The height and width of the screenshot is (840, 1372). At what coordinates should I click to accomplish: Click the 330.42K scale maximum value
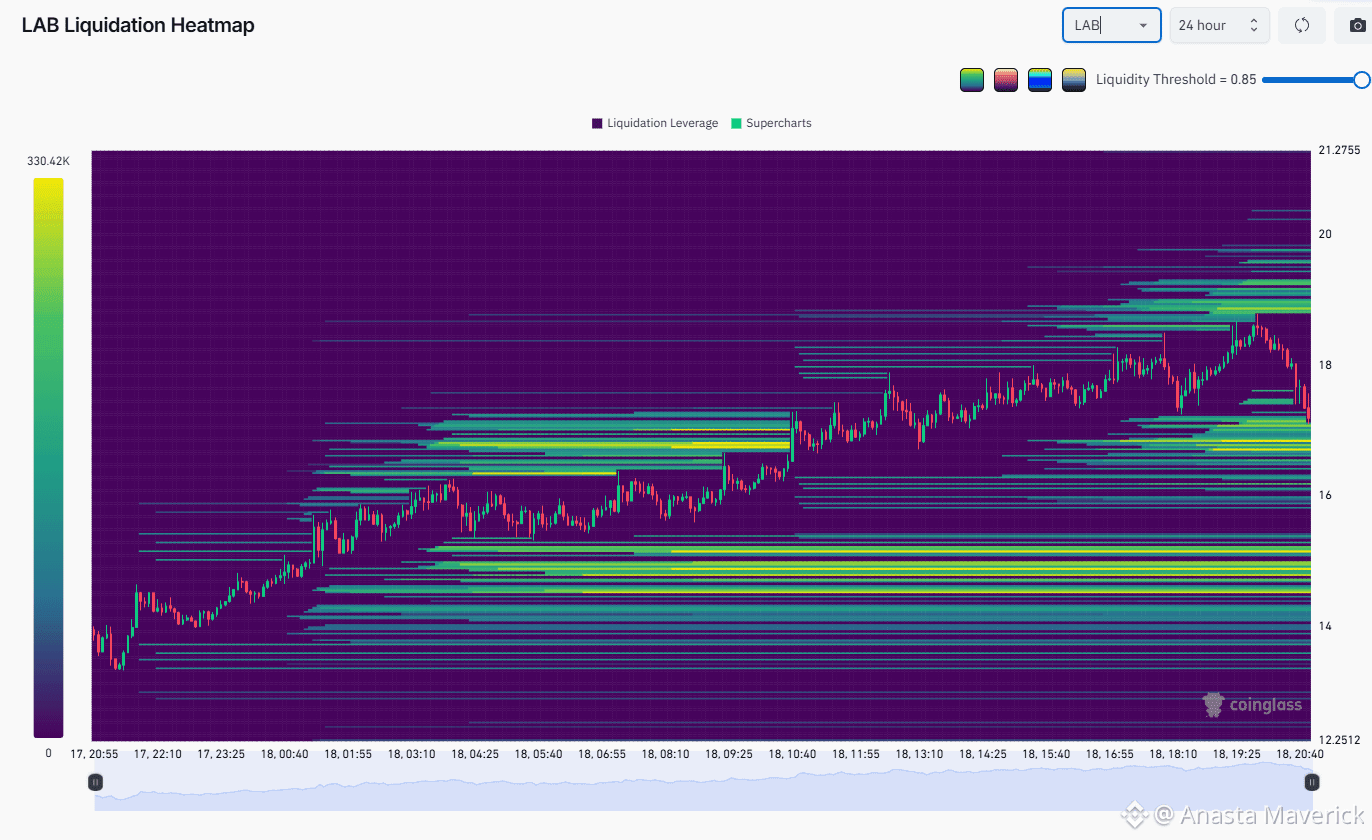coord(48,161)
